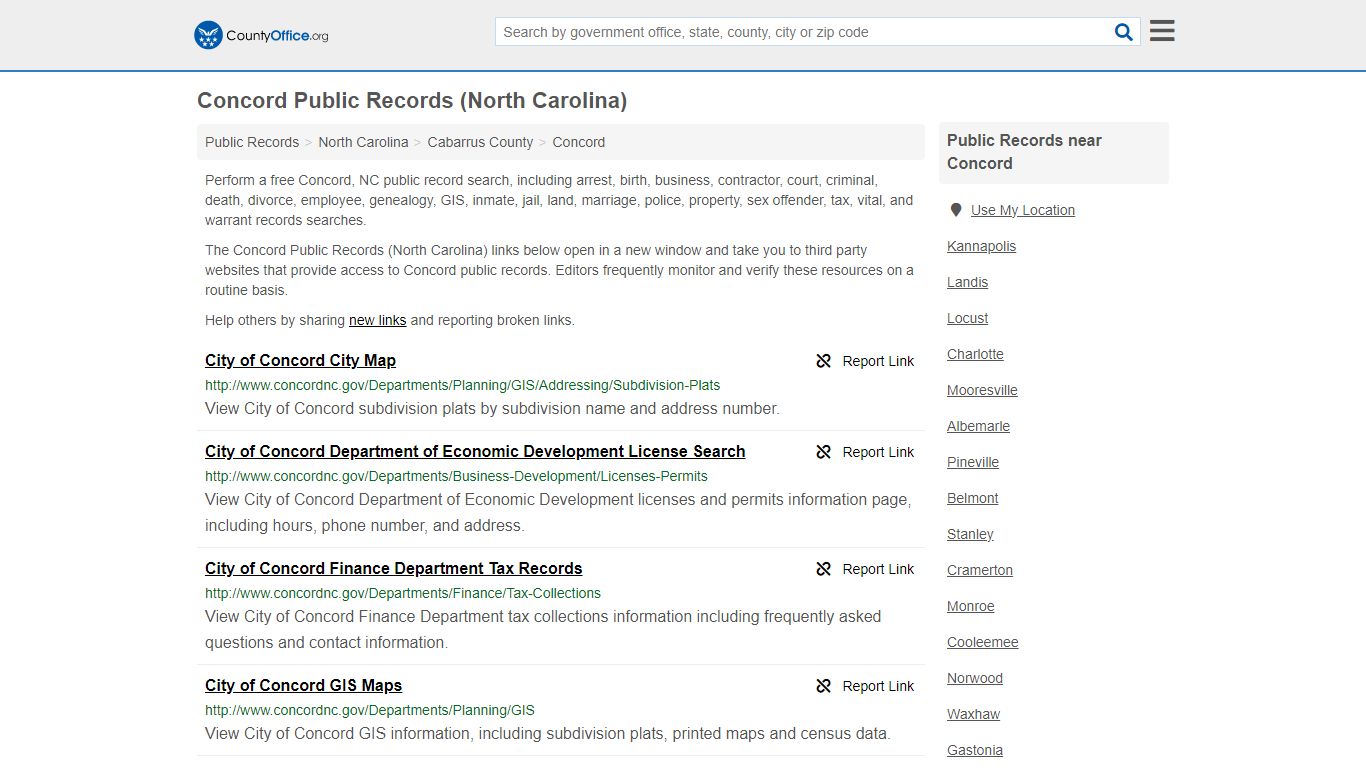
Task: Click the 'Editors frequently monitor' paragraph
Action: pyautogui.click(x=559, y=270)
